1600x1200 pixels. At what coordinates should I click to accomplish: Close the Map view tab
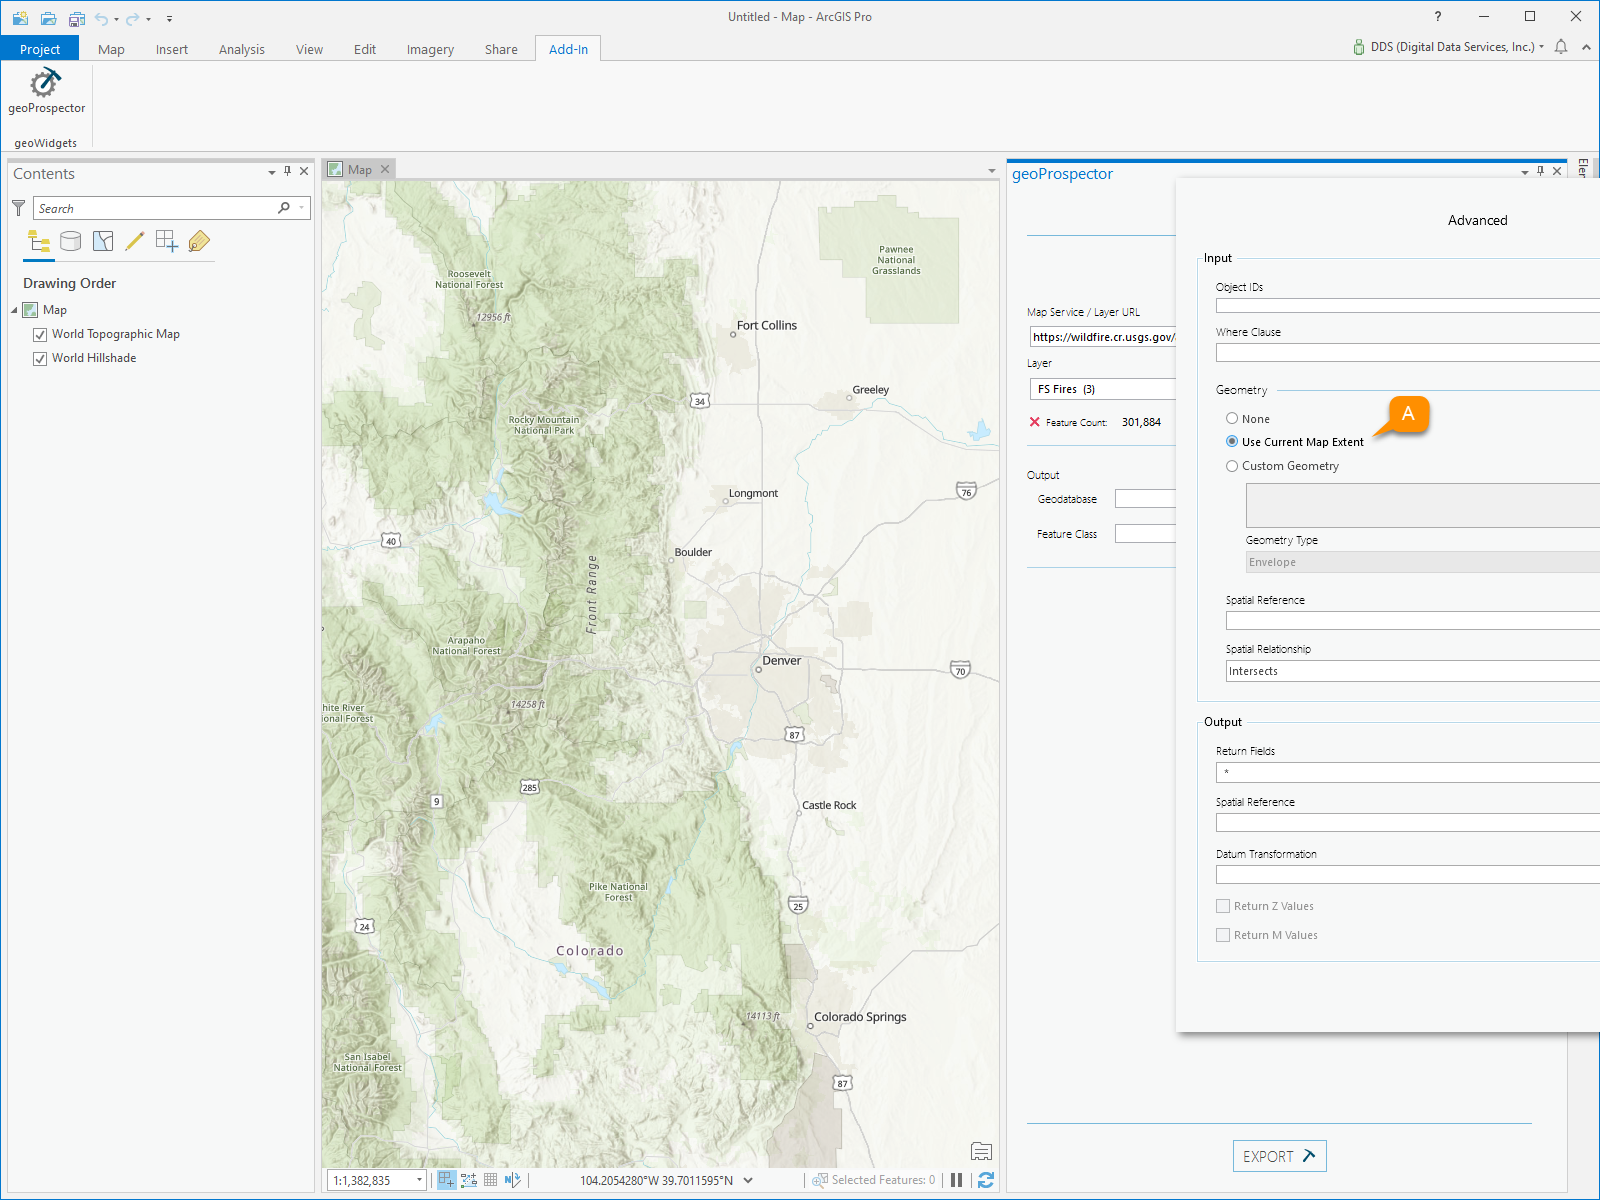(385, 169)
